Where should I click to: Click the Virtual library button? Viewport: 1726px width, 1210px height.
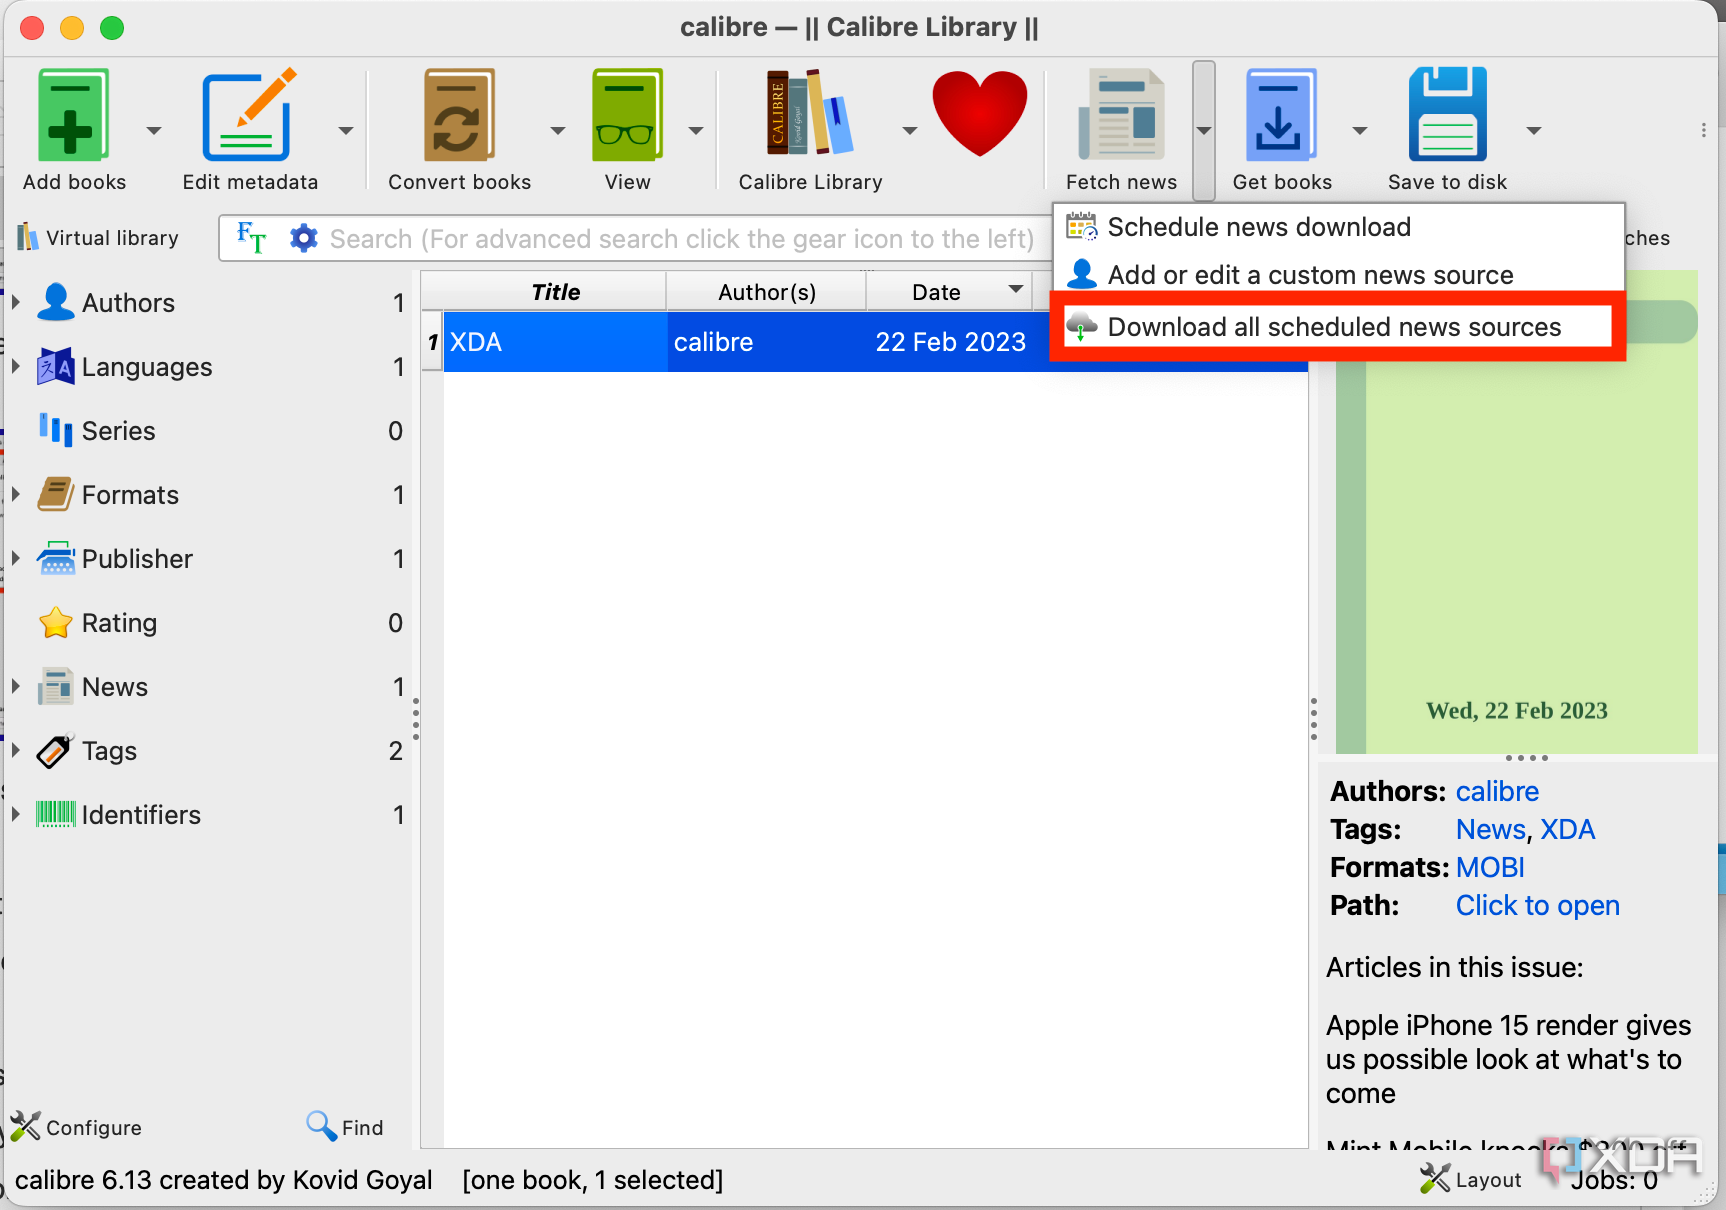pos(98,238)
